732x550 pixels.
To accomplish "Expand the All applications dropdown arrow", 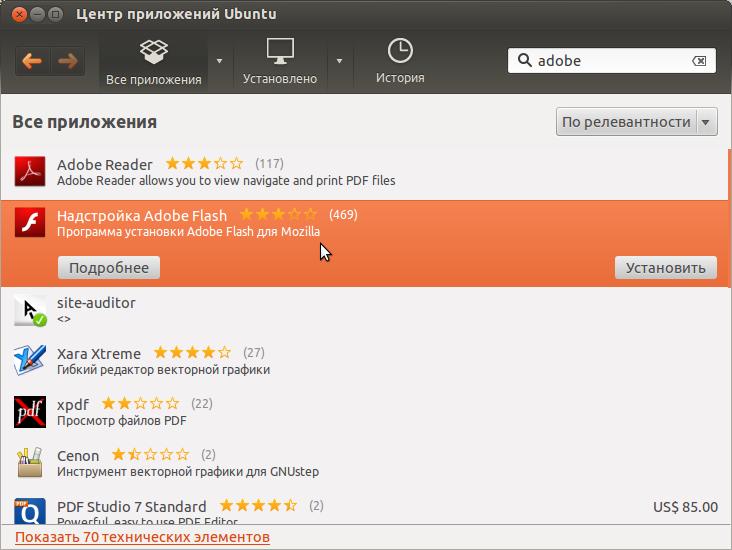I will [219, 61].
